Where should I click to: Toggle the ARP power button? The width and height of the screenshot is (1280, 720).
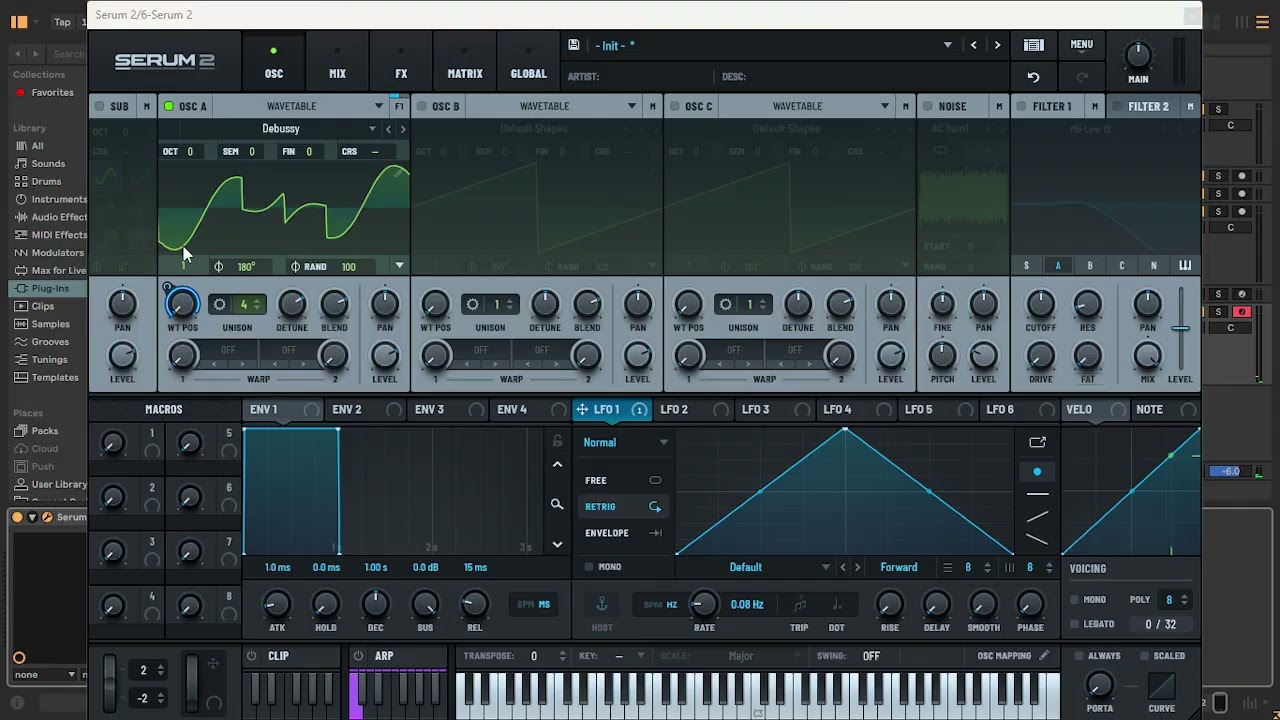(358, 656)
